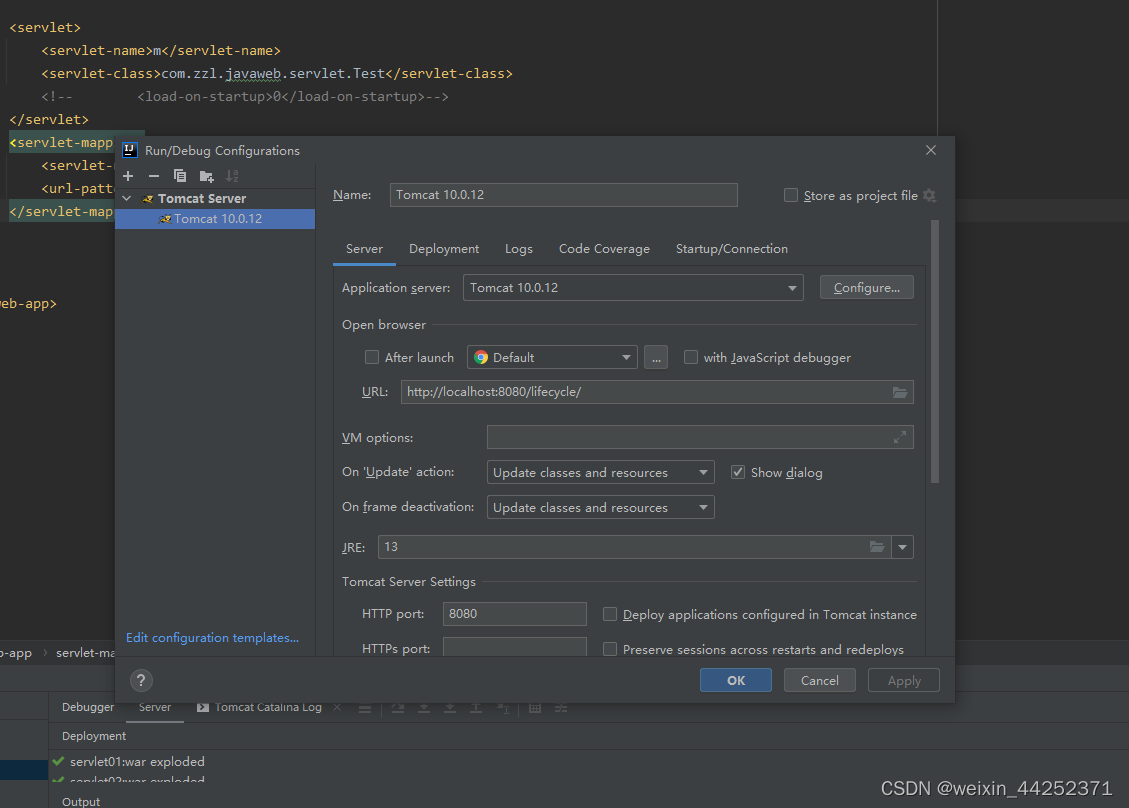Screen dimensions: 1129x808
Task: Click the Cancel button
Action: [819, 681]
